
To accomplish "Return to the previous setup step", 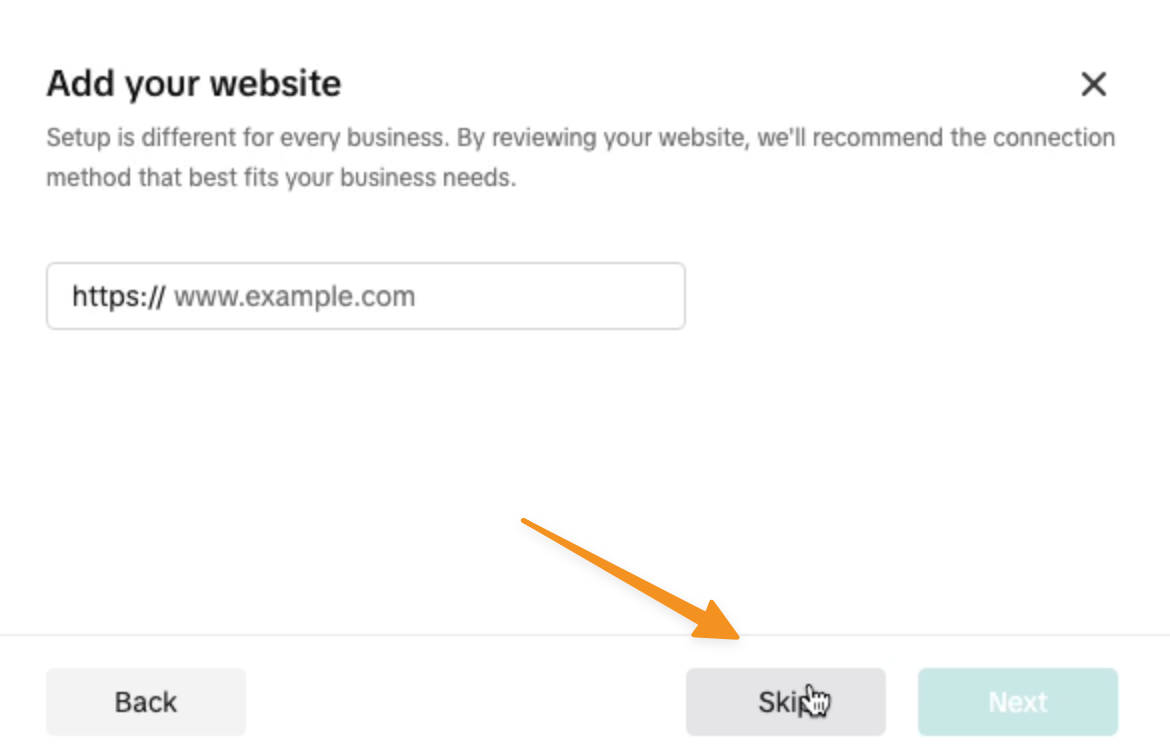I will tap(145, 702).
